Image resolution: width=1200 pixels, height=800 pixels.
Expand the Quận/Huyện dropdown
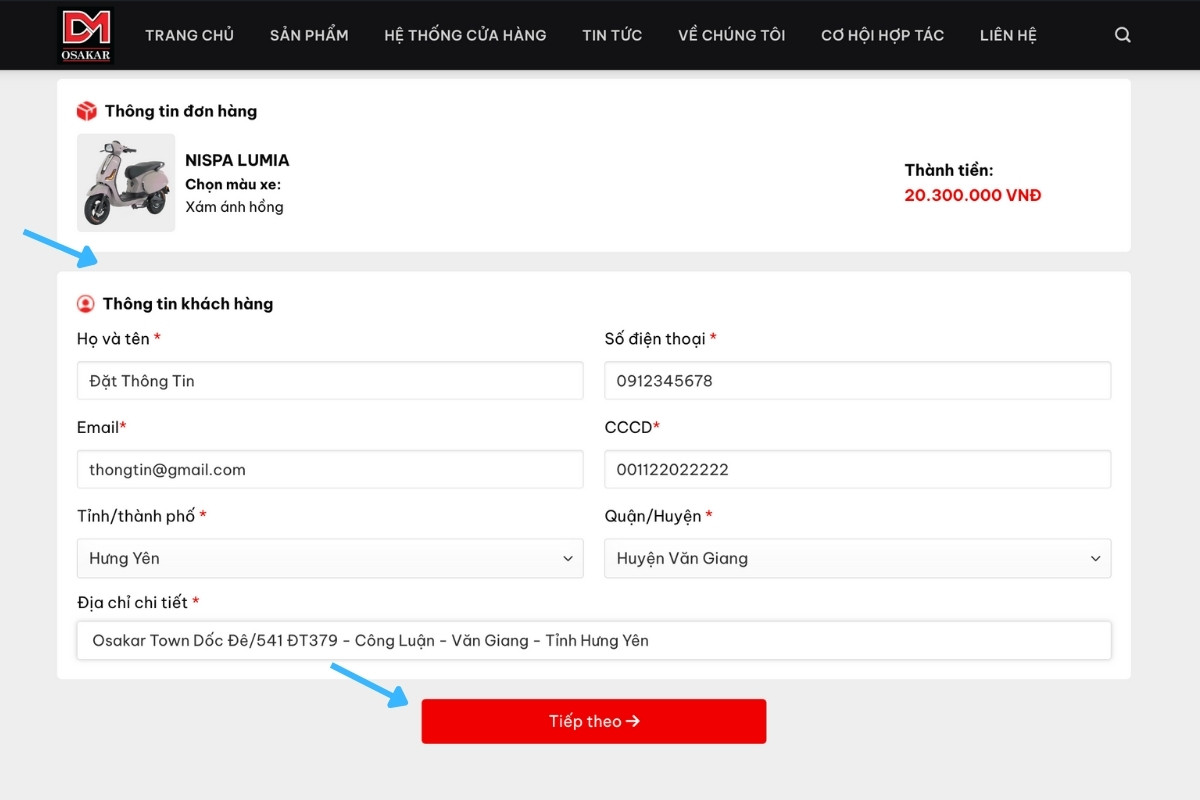(857, 559)
